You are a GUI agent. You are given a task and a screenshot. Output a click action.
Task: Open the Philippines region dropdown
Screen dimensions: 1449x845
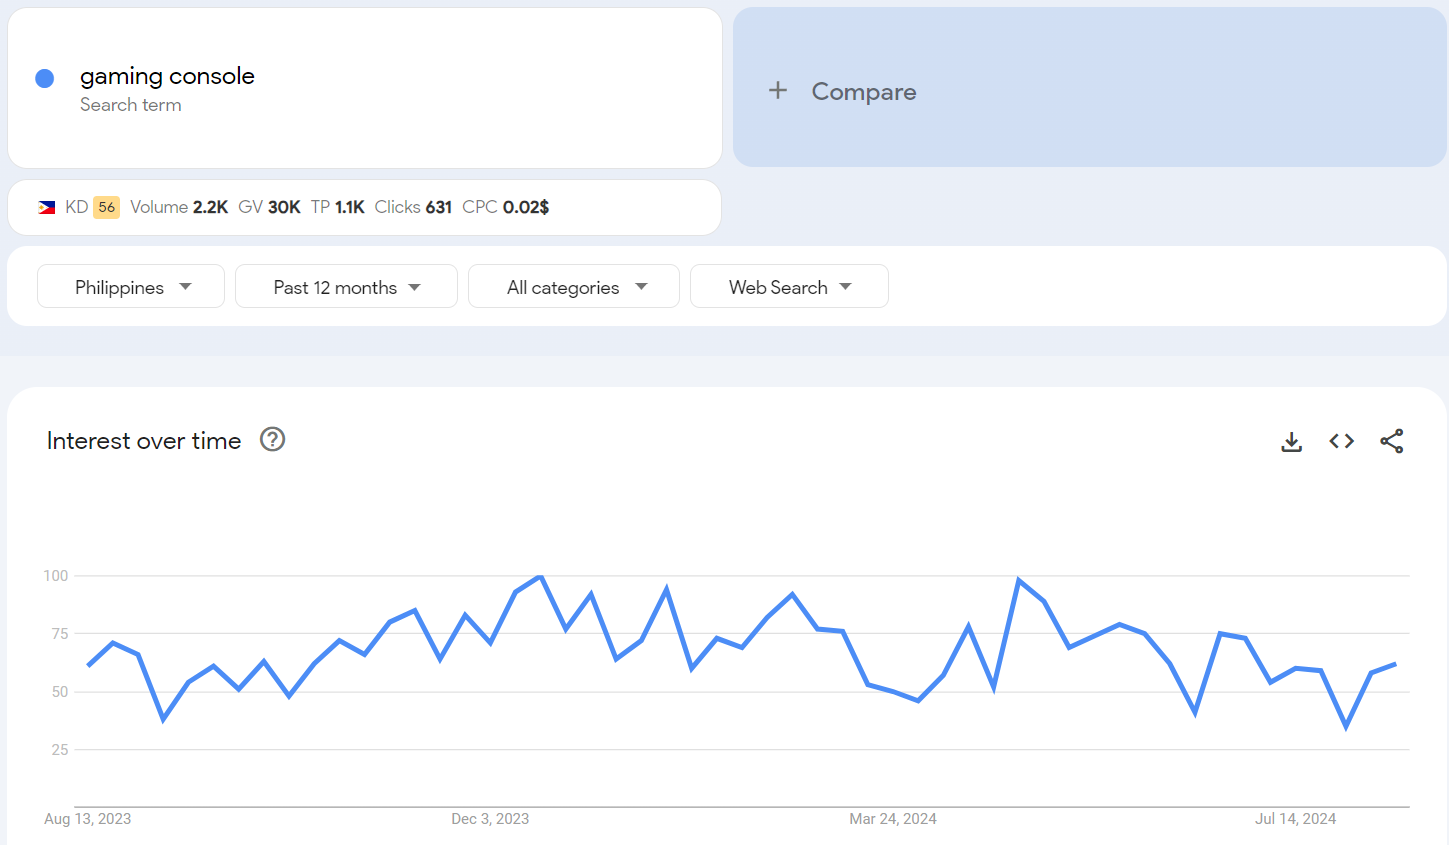131,287
